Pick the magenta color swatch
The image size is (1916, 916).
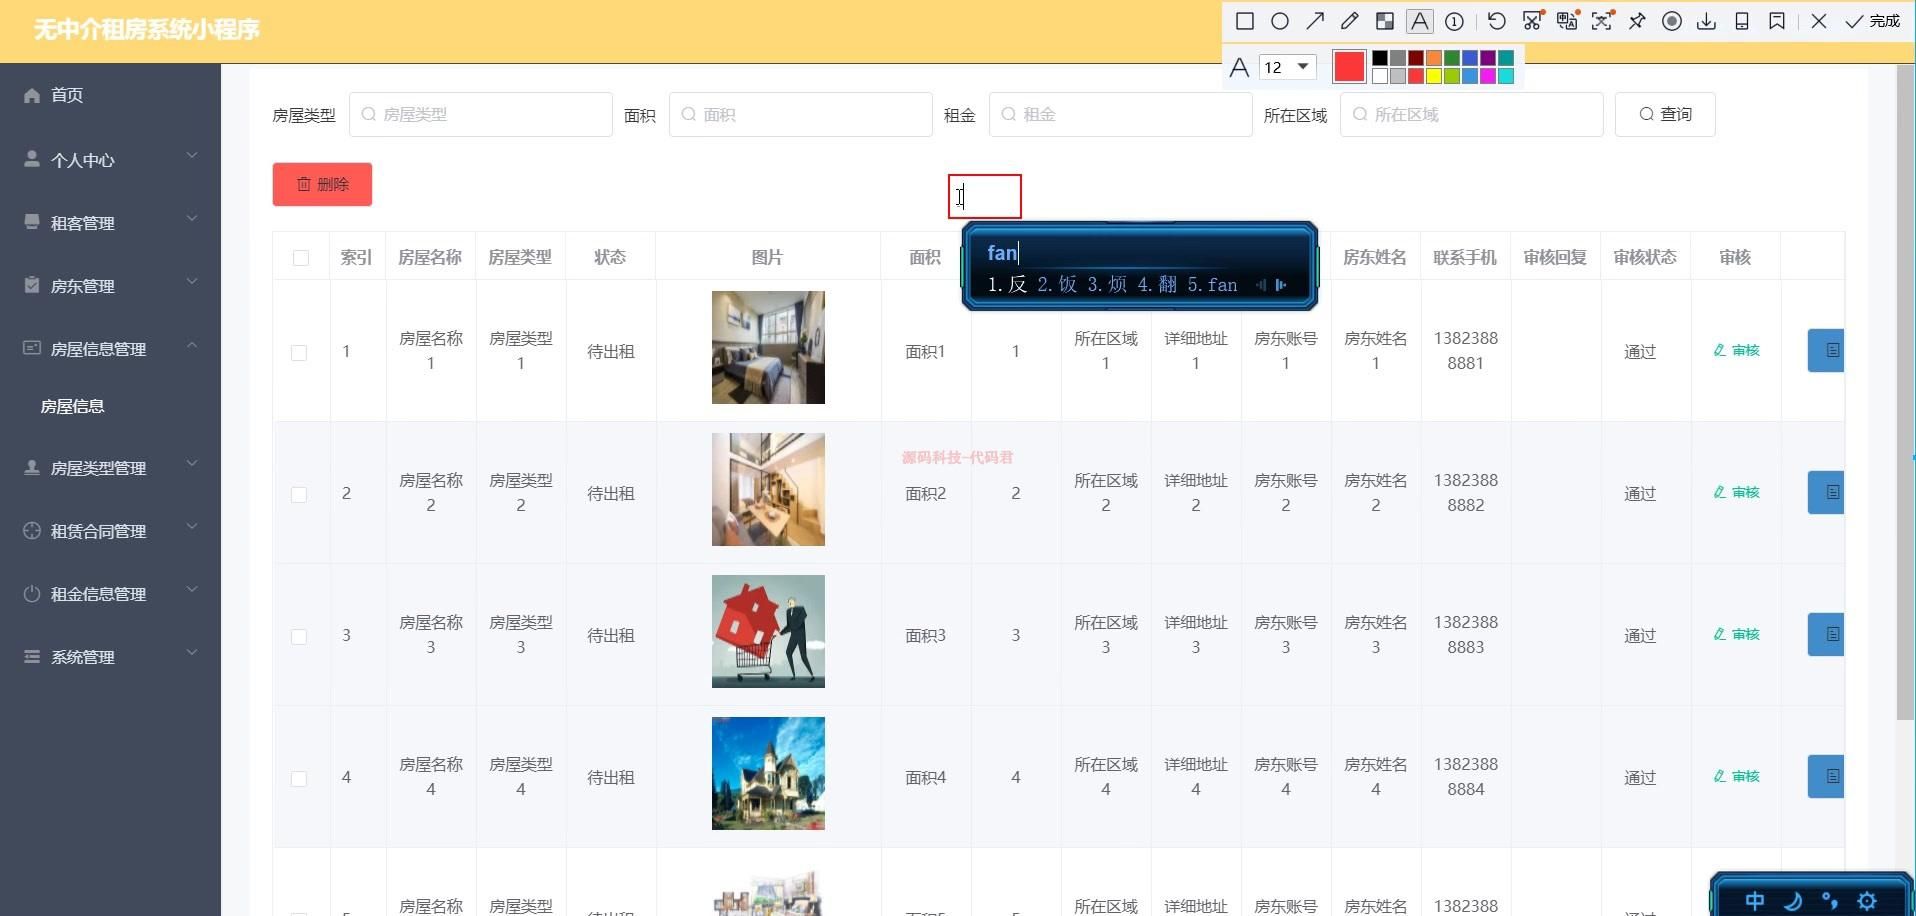click(1488, 76)
